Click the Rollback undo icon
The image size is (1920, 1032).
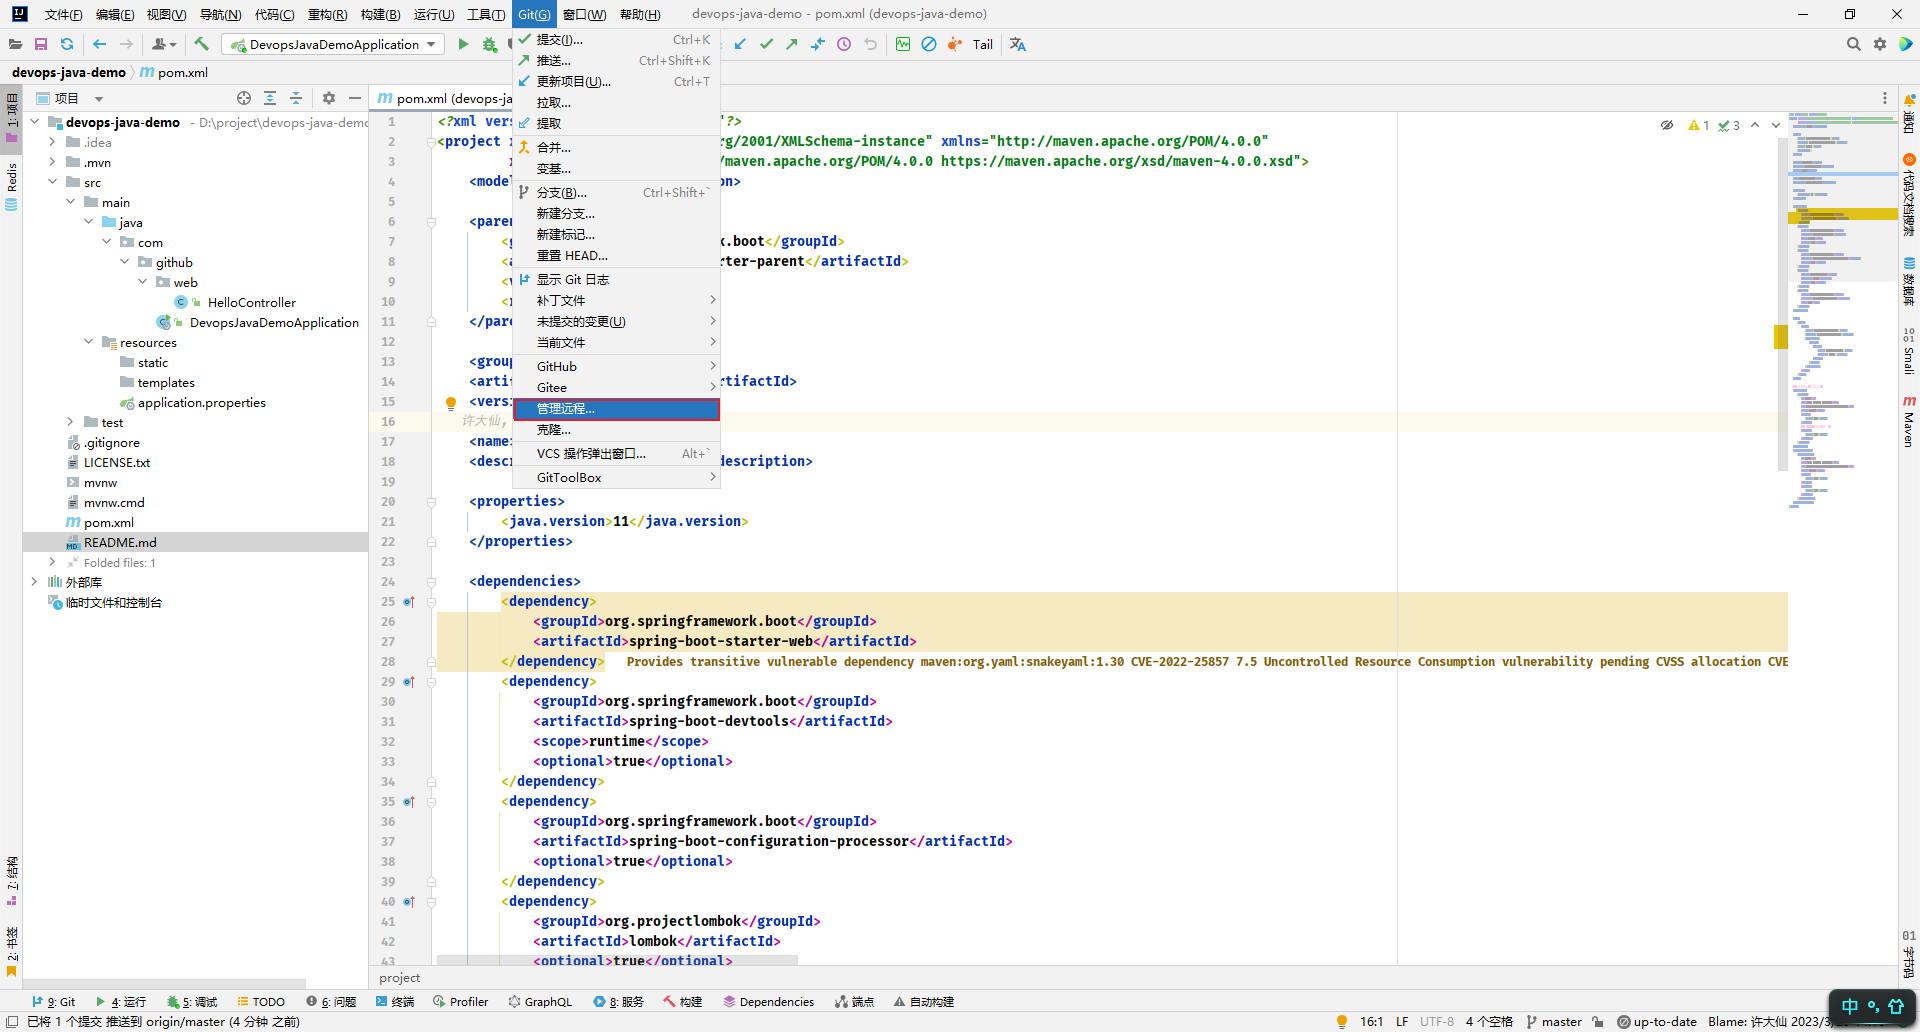(x=870, y=44)
